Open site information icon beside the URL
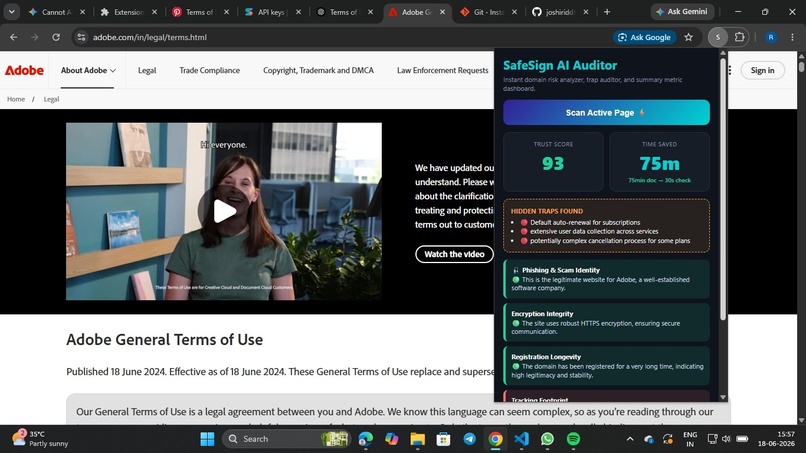 (x=81, y=37)
